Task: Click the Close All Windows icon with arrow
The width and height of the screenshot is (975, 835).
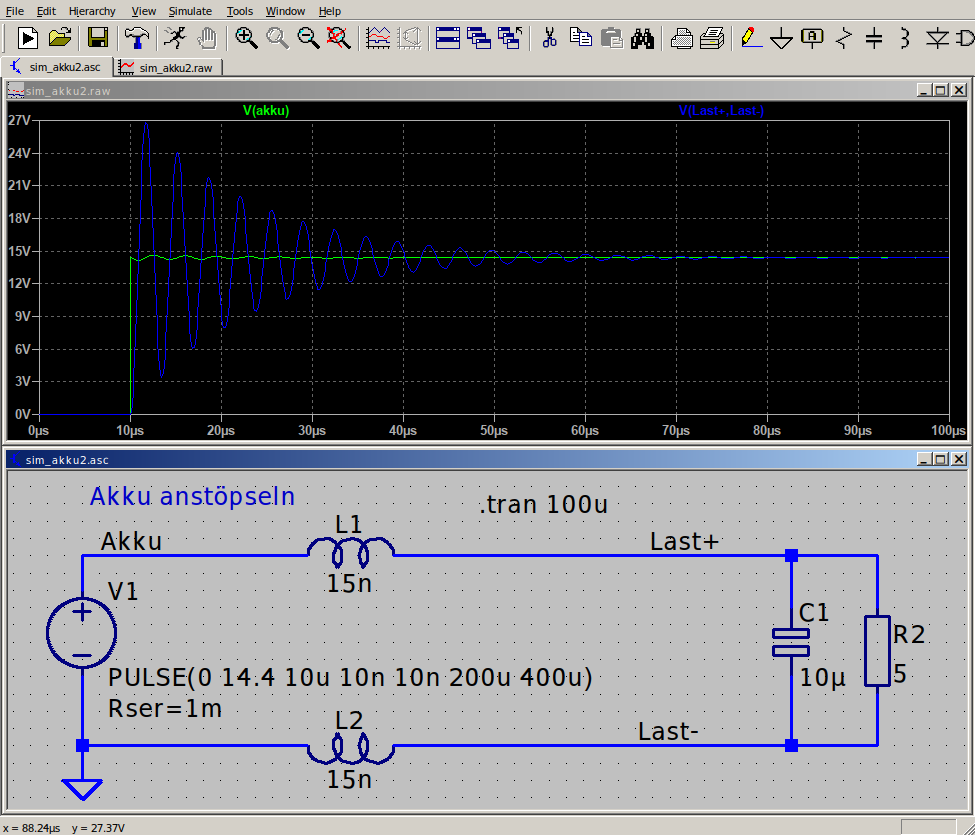Action: click(510, 38)
